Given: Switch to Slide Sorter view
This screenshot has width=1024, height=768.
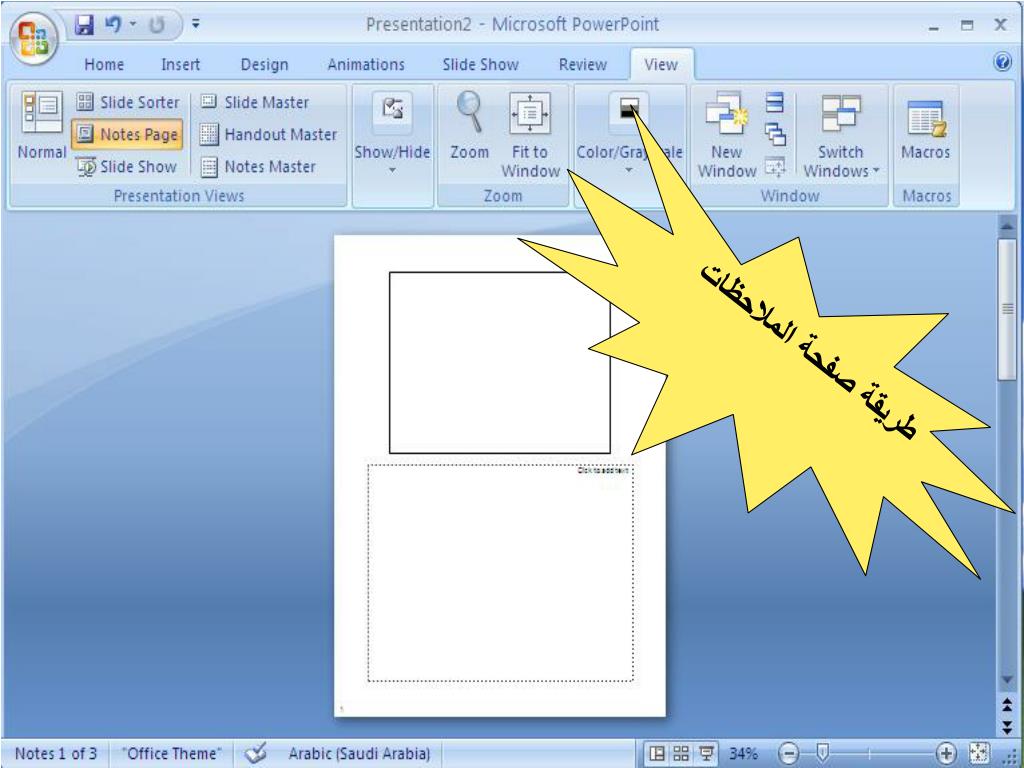Looking at the screenshot, I should (x=128, y=102).
